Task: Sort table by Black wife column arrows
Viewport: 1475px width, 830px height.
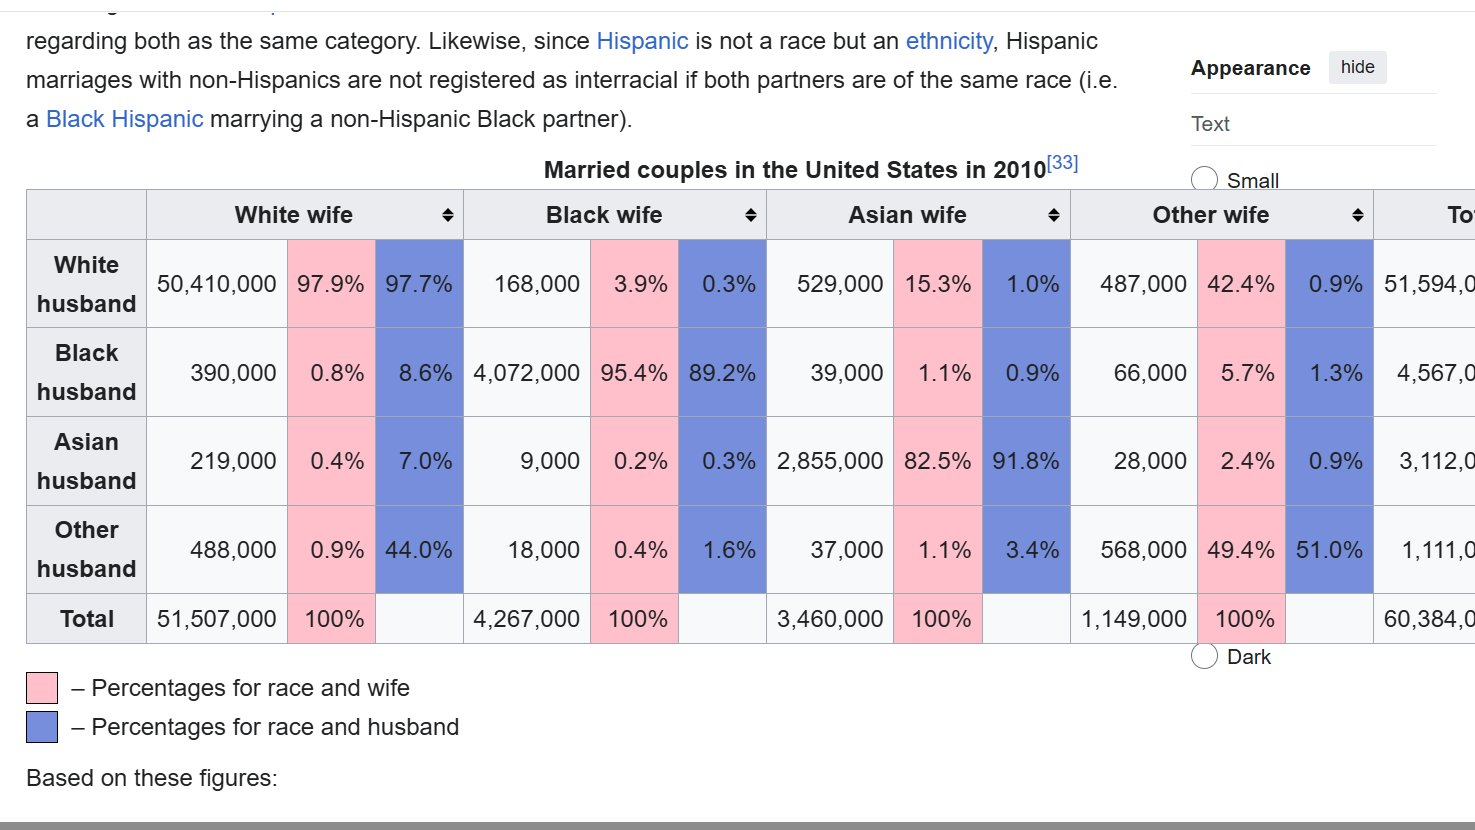Action: (x=751, y=215)
